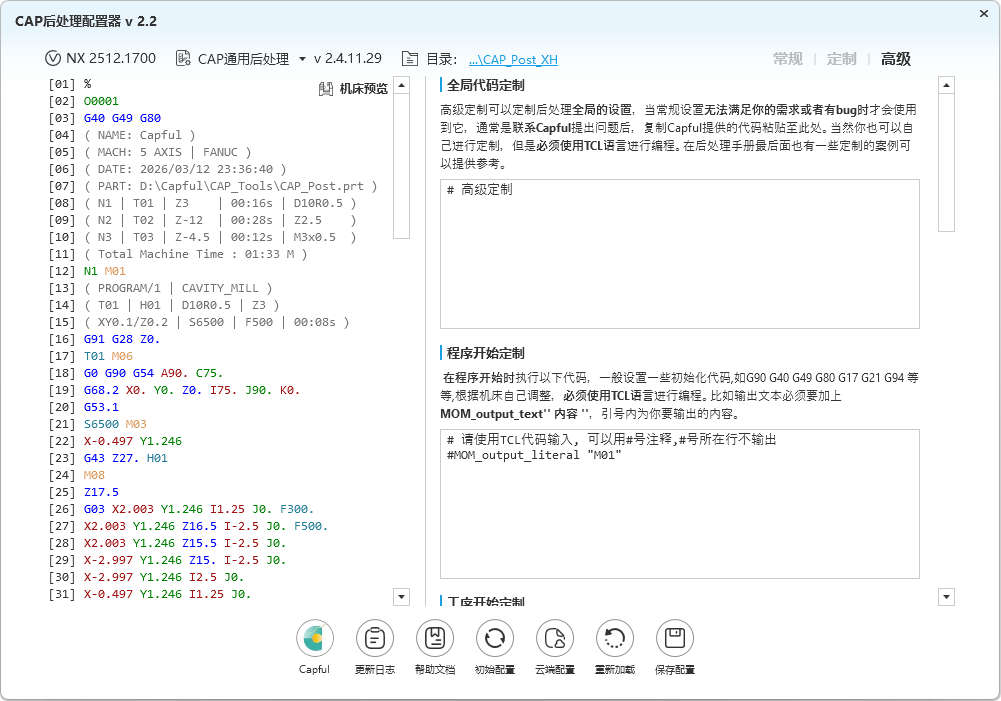Viewport: 1001px width, 701px height.
Task: Click inside the 程序开始定制 code text box
Action: point(679,504)
